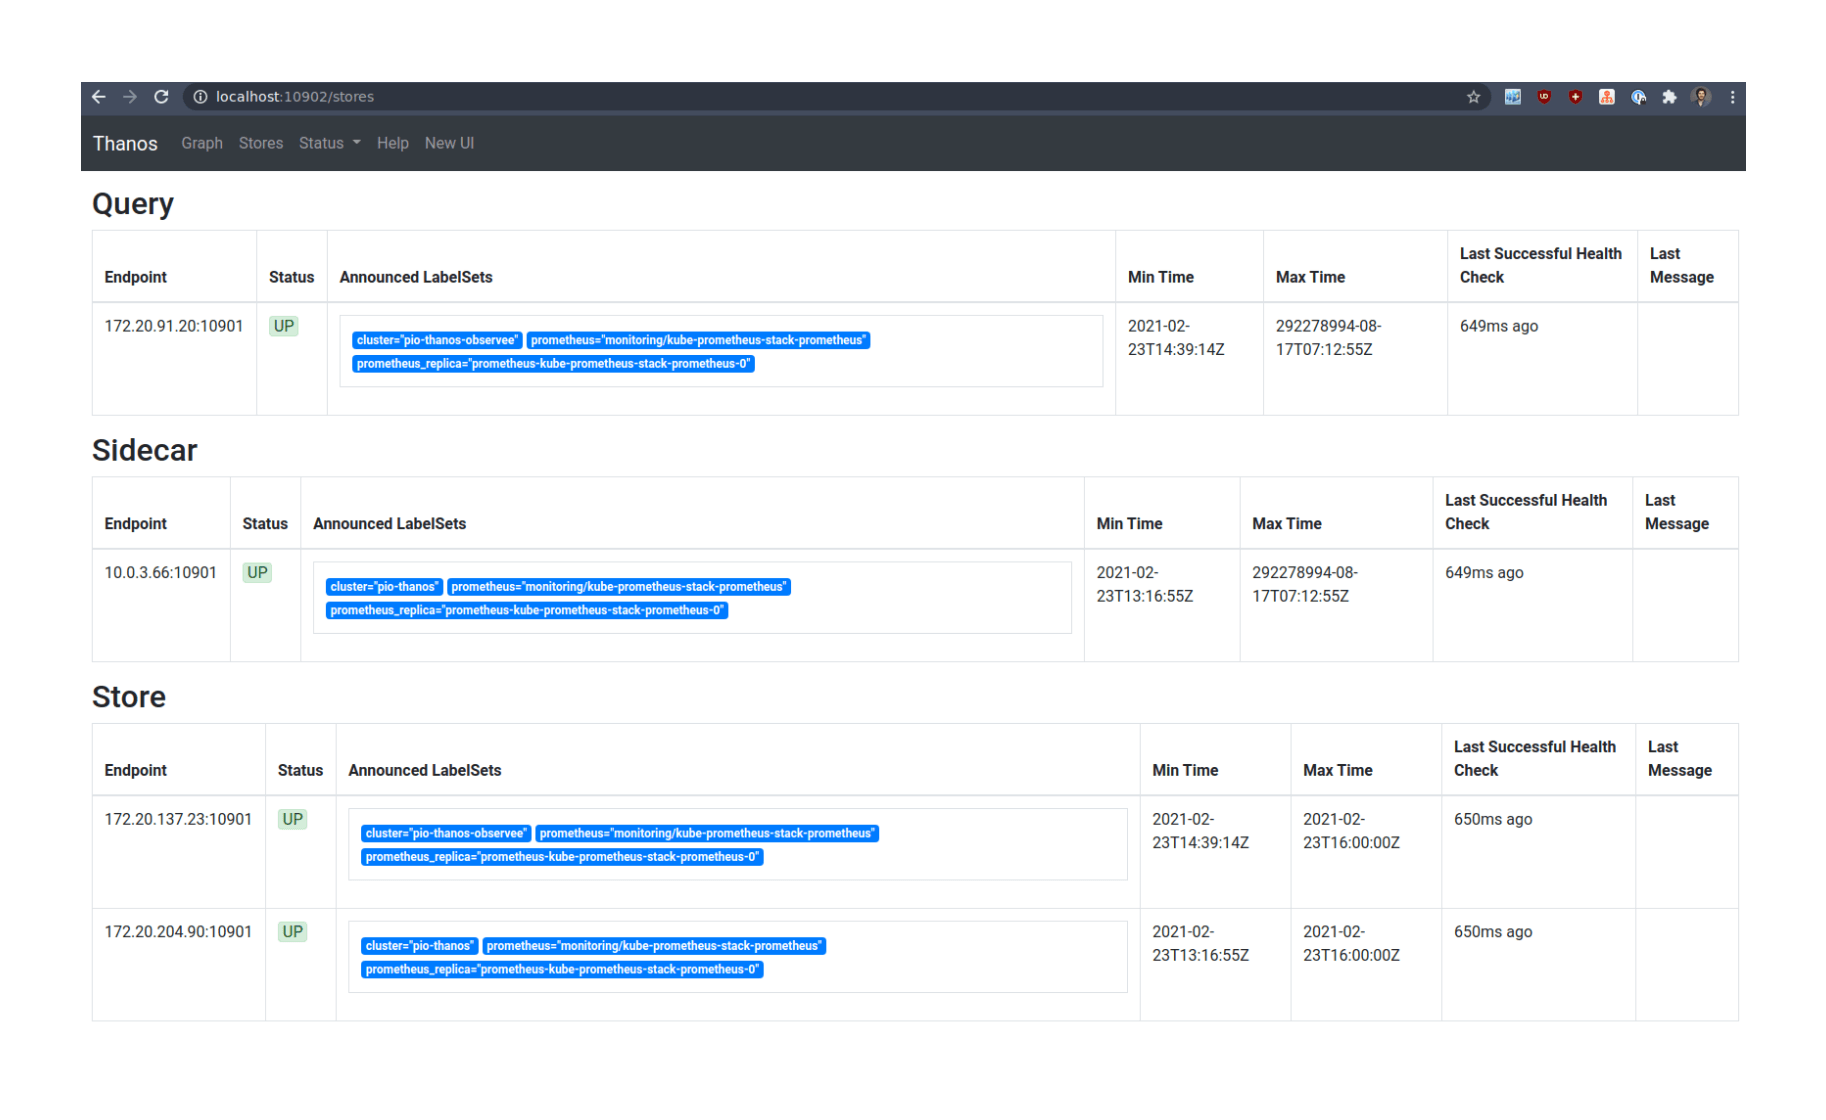Click prometheus= label in the 172.20.137.23 row

[707, 834]
